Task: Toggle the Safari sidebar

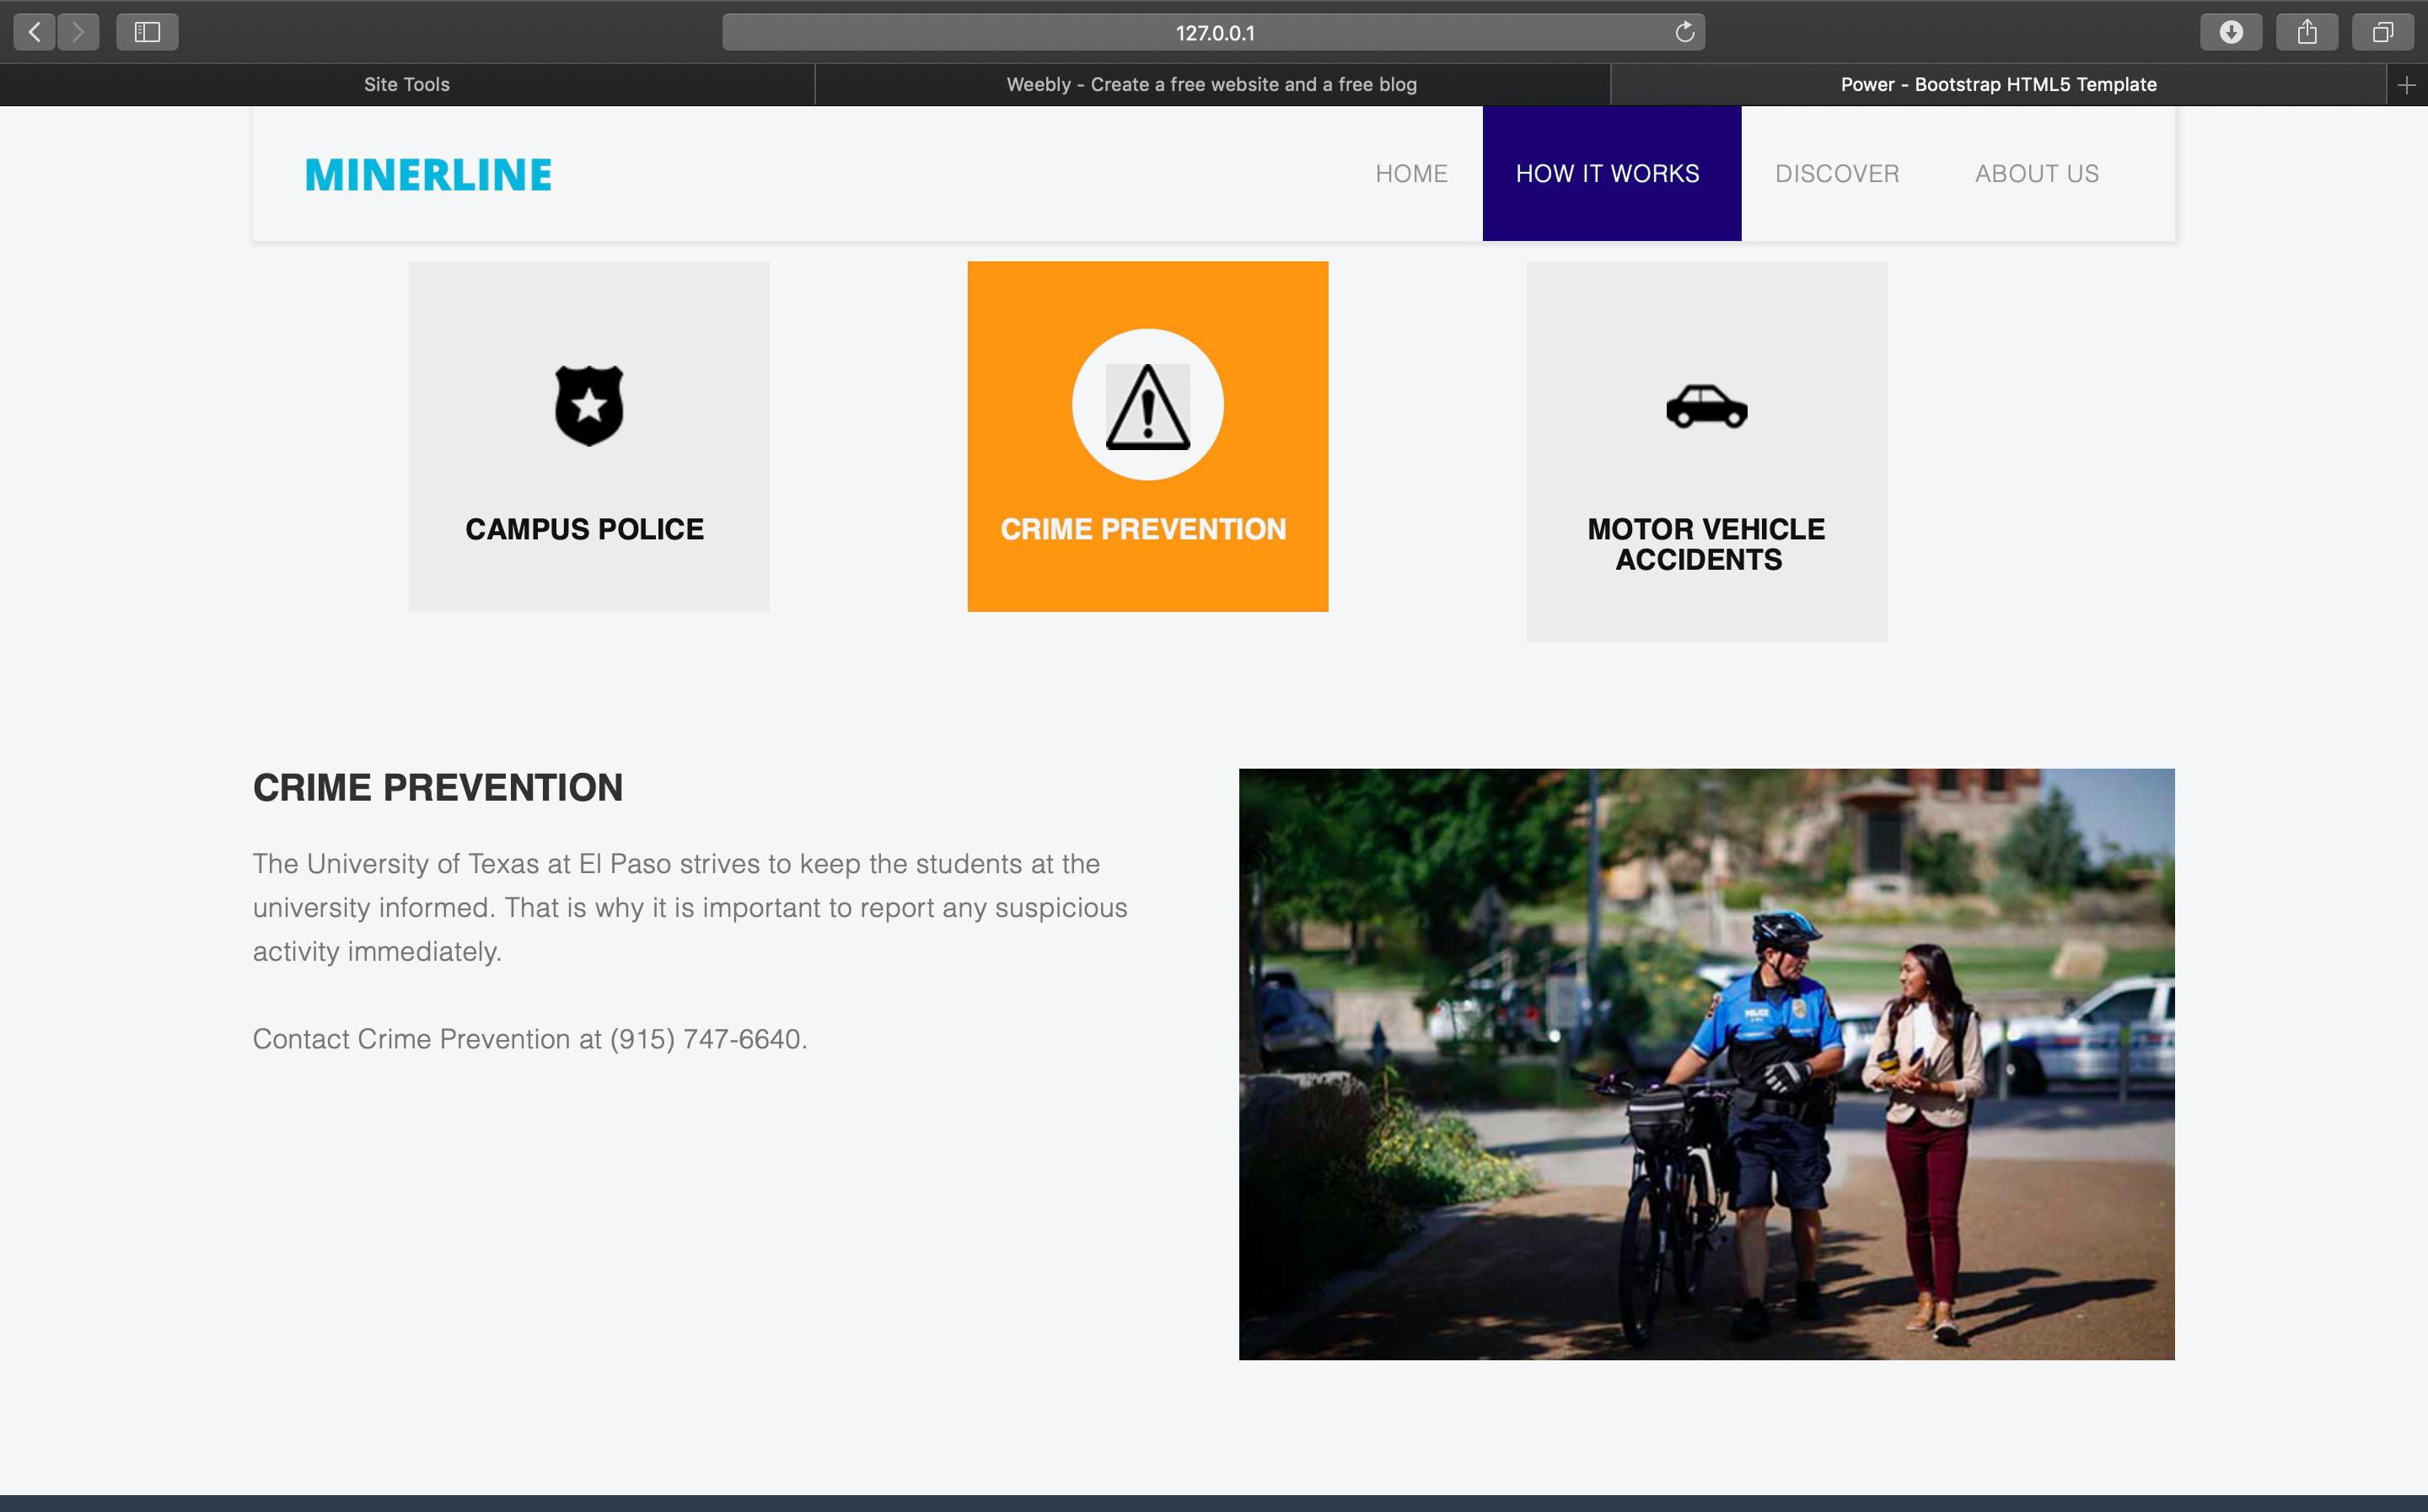Action: (147, 32)
